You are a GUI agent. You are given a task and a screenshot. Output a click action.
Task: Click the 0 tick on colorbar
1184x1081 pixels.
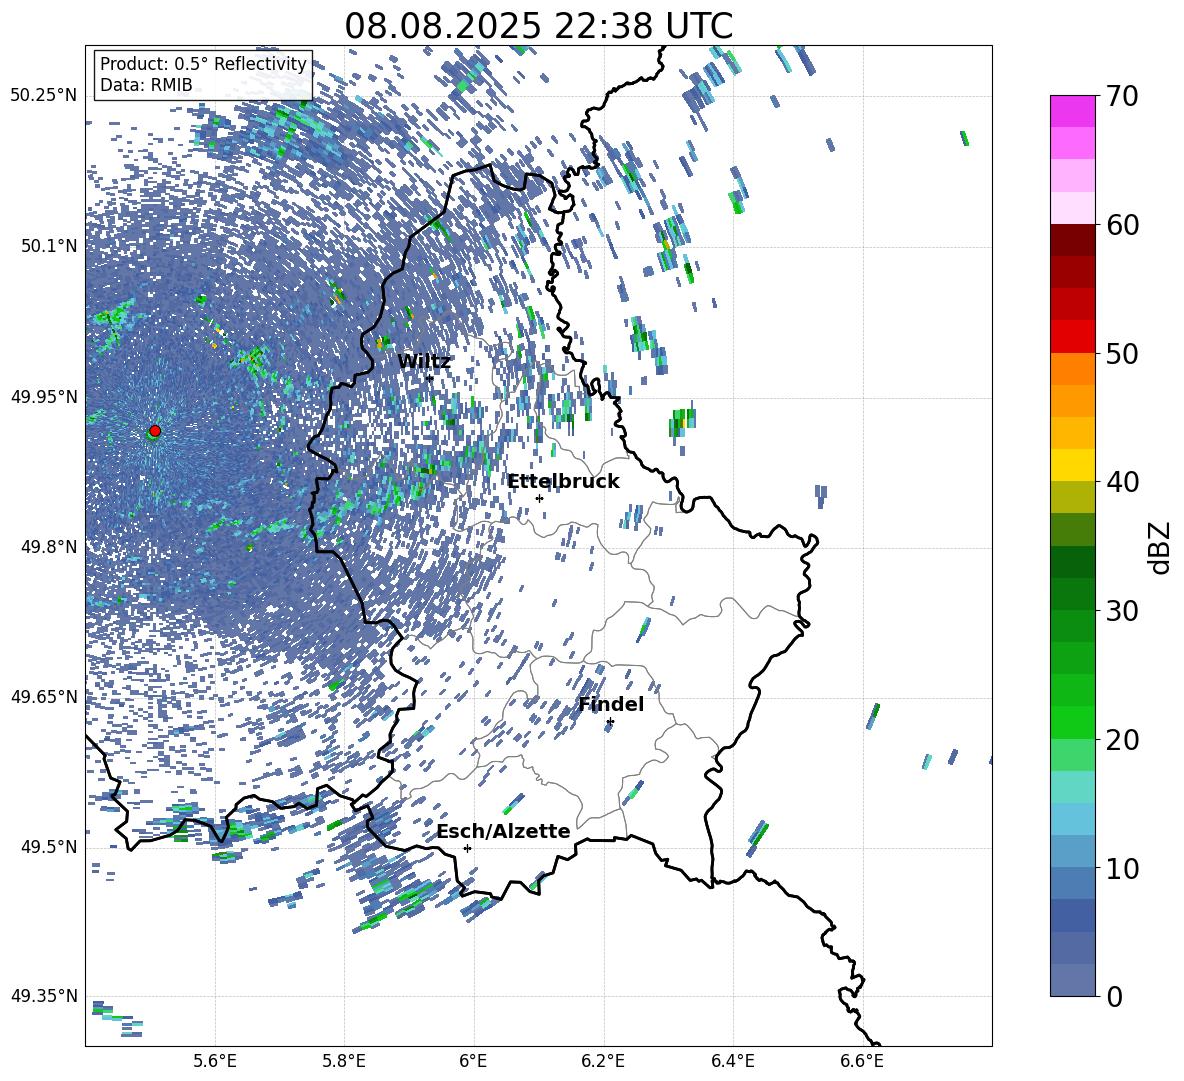(x=1114, y=996)
